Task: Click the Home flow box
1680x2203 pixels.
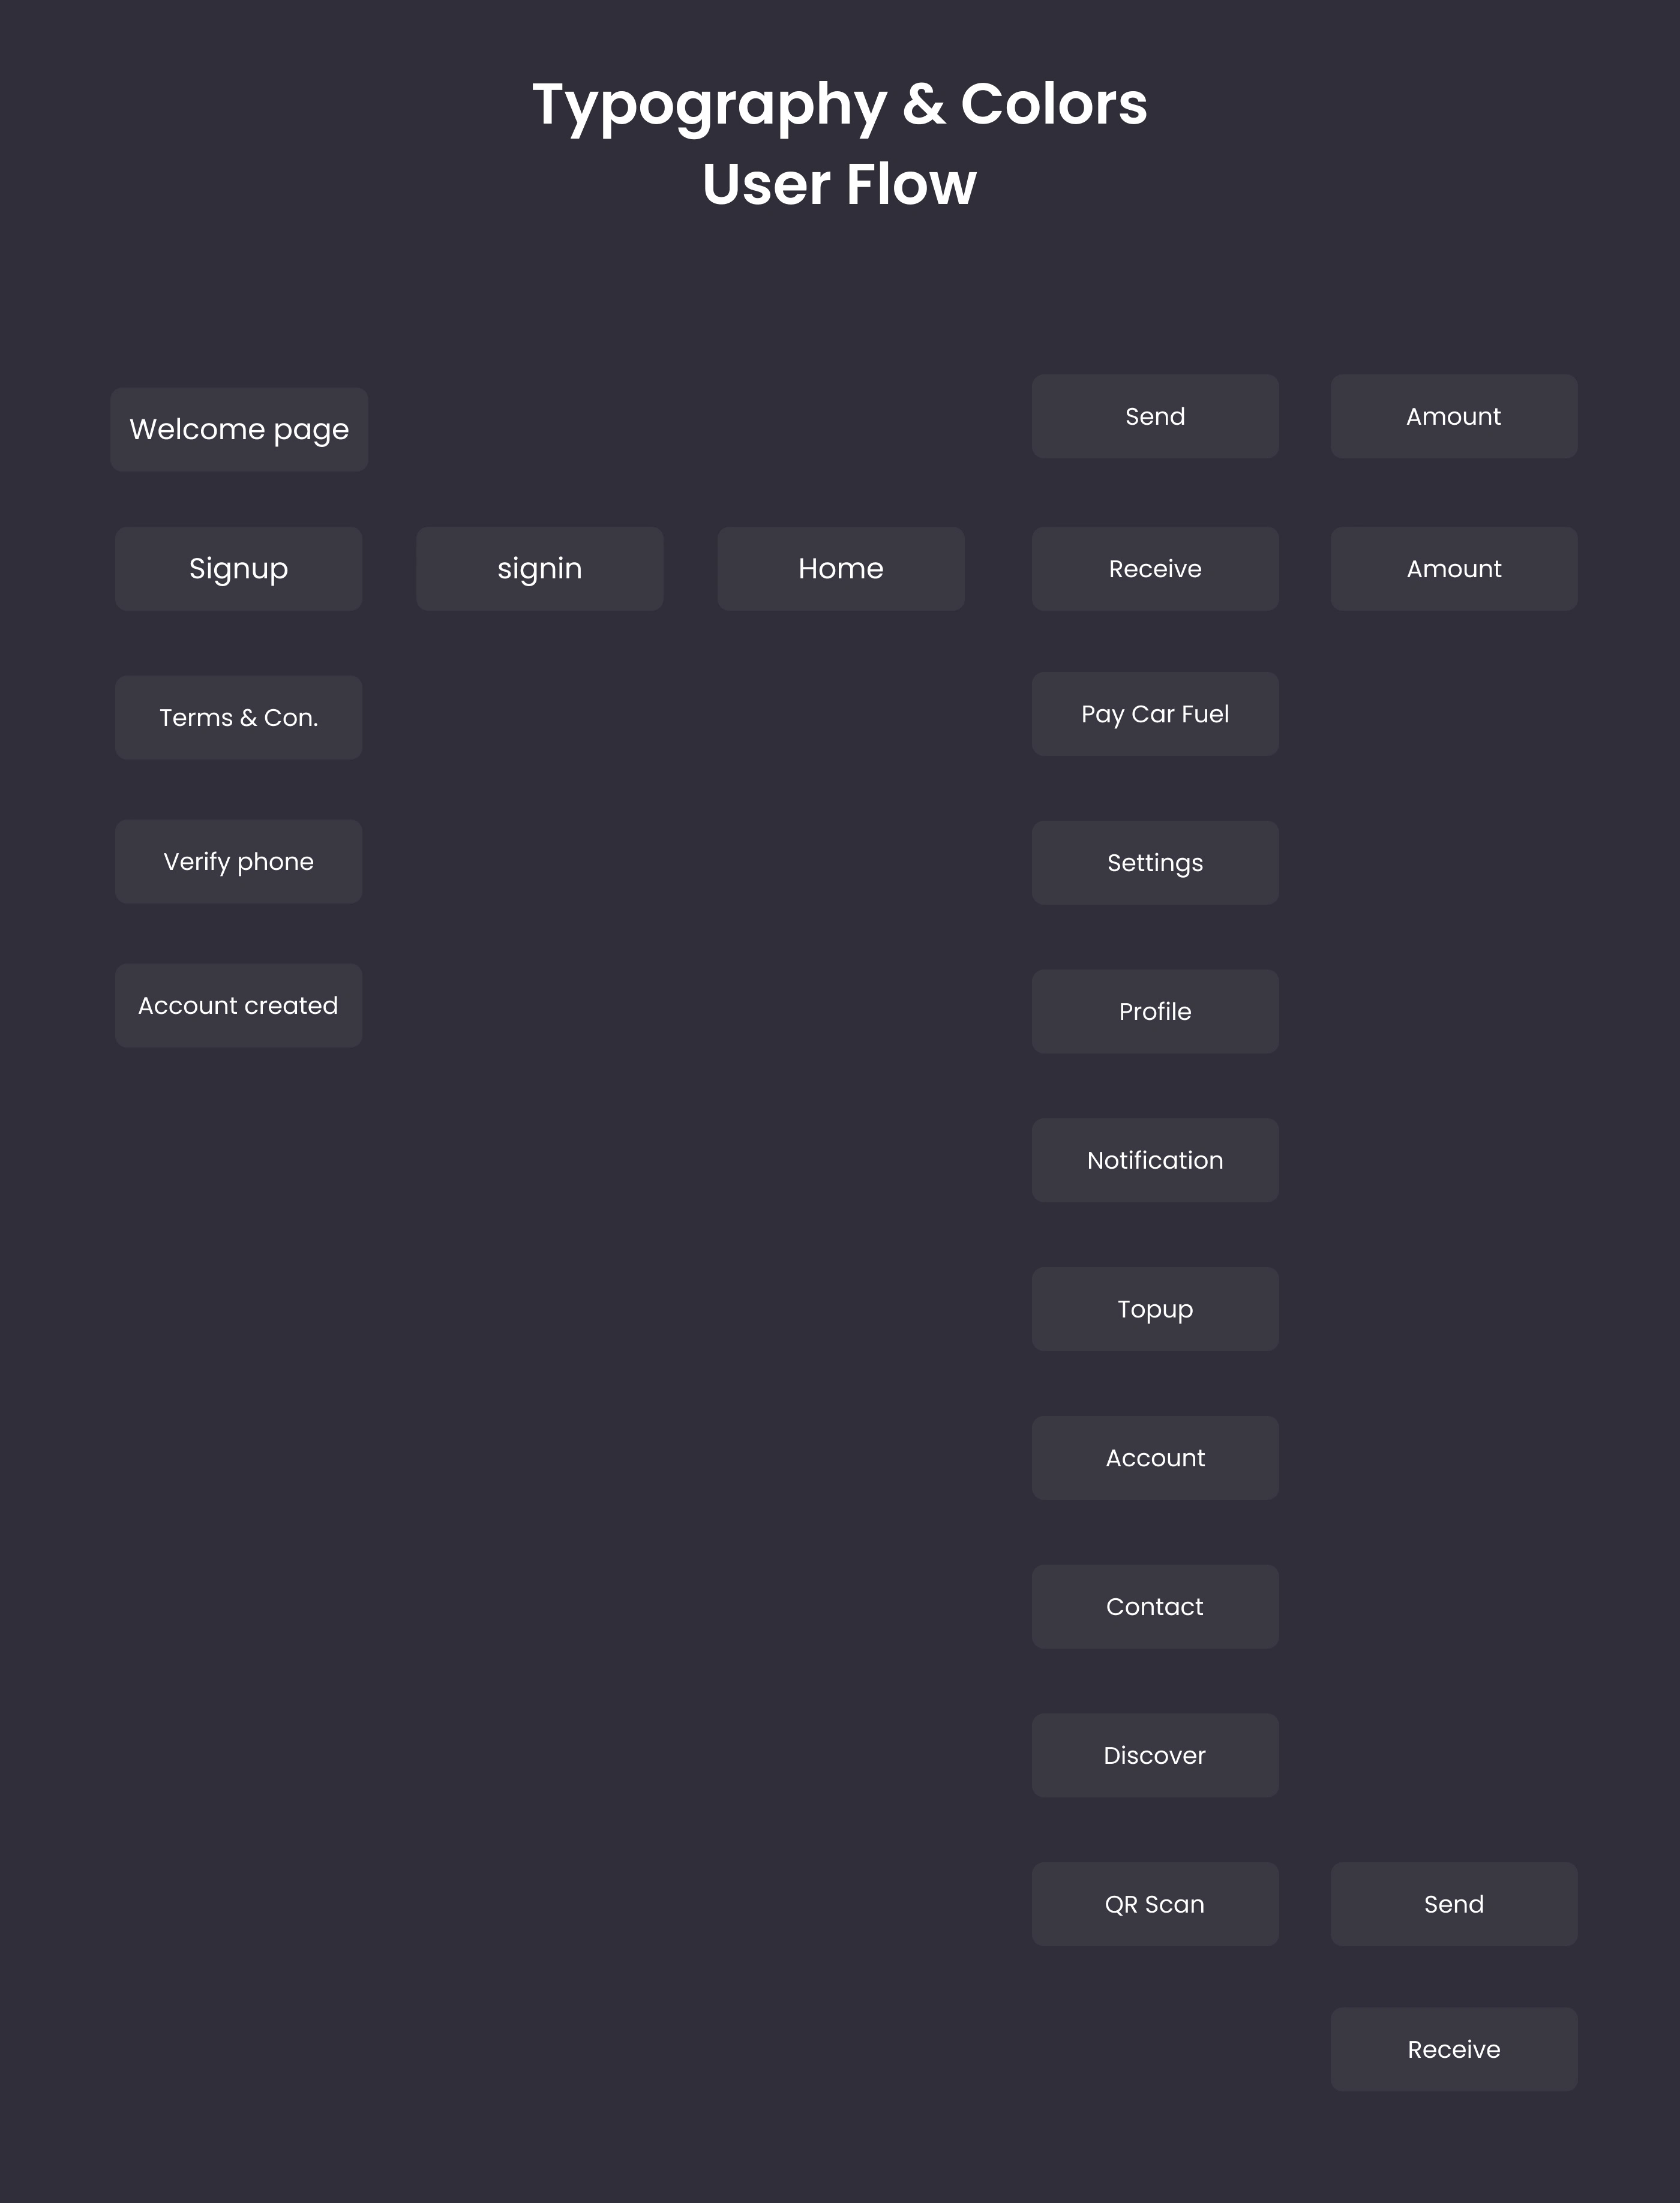Action: tap(840, 568)
